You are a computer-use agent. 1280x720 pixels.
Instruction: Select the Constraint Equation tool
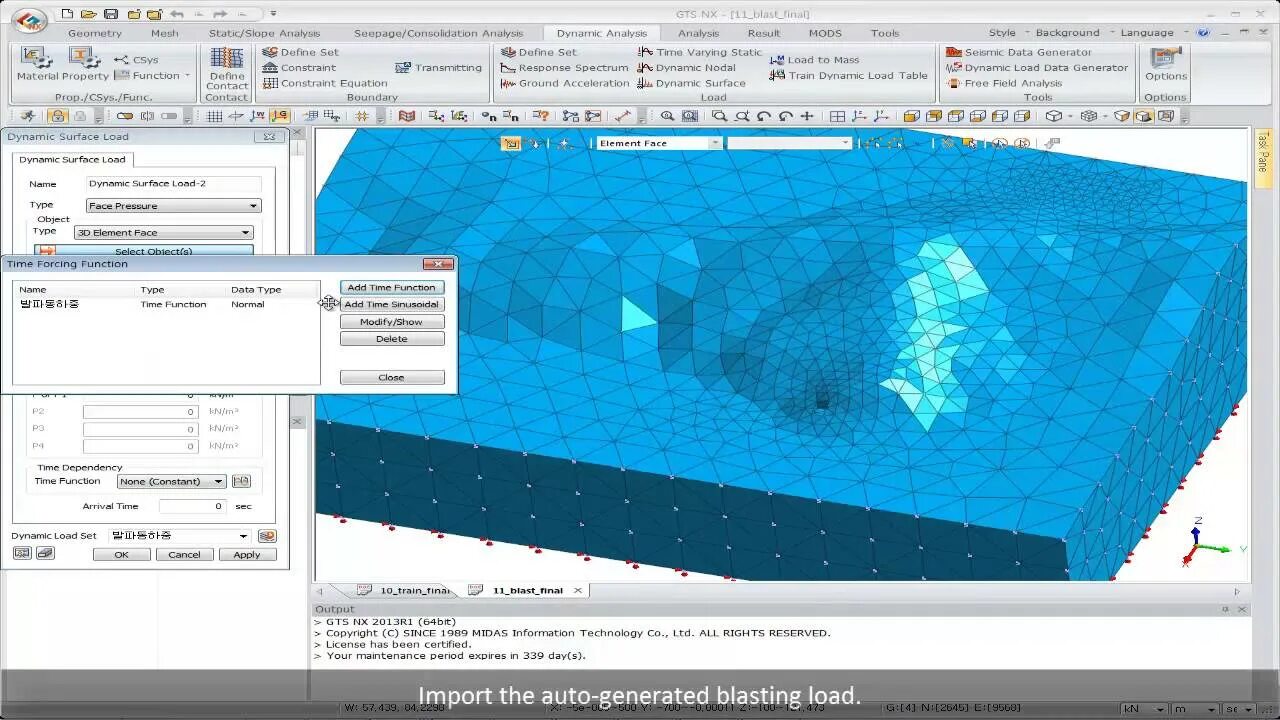click(324, 83)
